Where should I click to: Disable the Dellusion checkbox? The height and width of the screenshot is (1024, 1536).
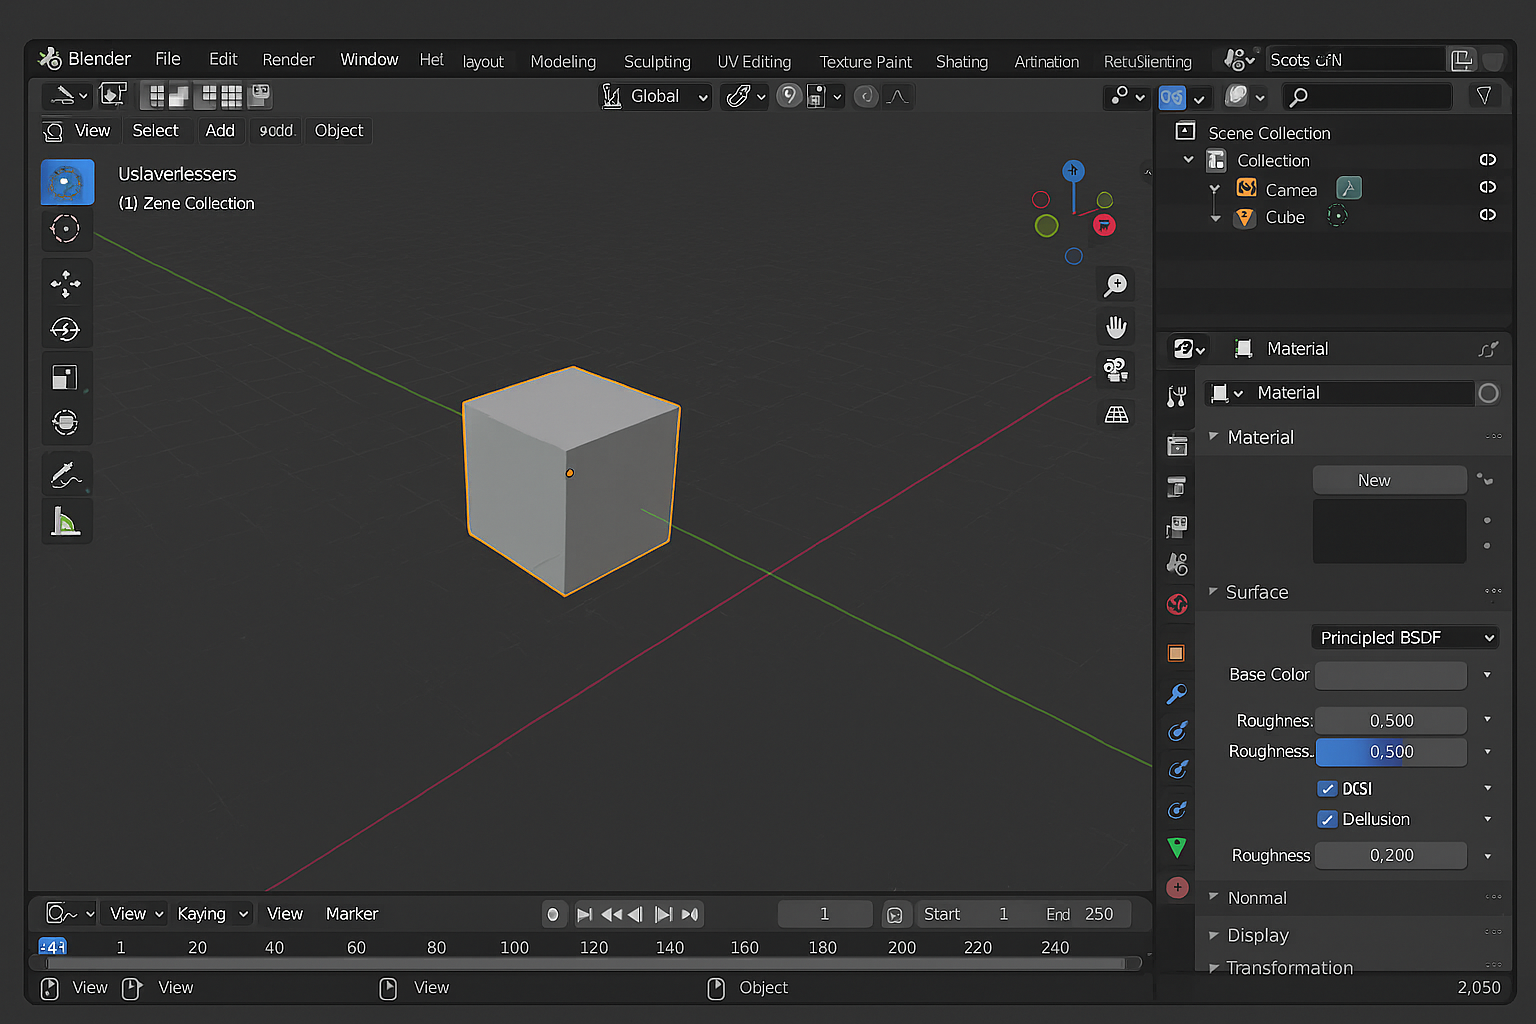click(x=1327, y=819)
